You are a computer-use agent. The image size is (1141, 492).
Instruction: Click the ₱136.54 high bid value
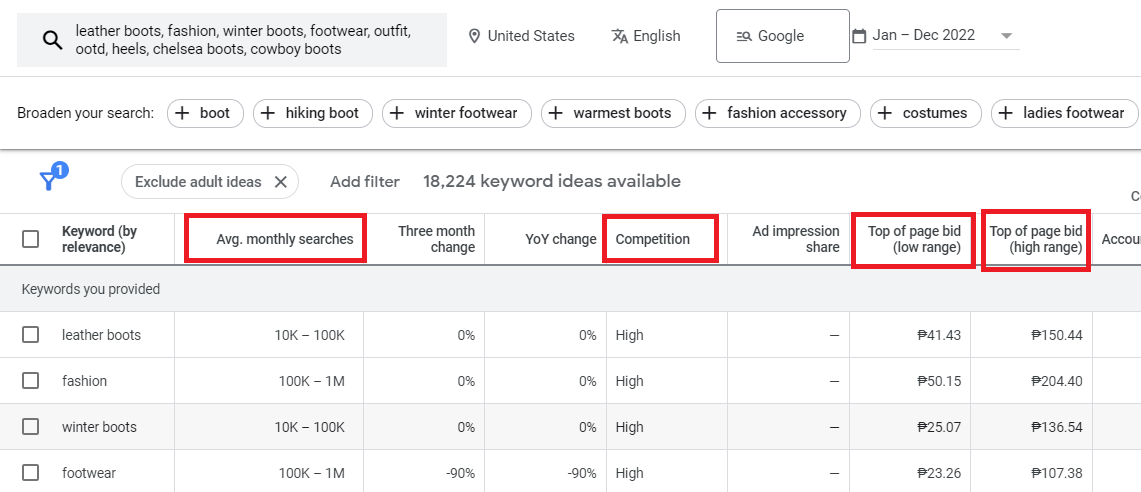coord(1057,426)
